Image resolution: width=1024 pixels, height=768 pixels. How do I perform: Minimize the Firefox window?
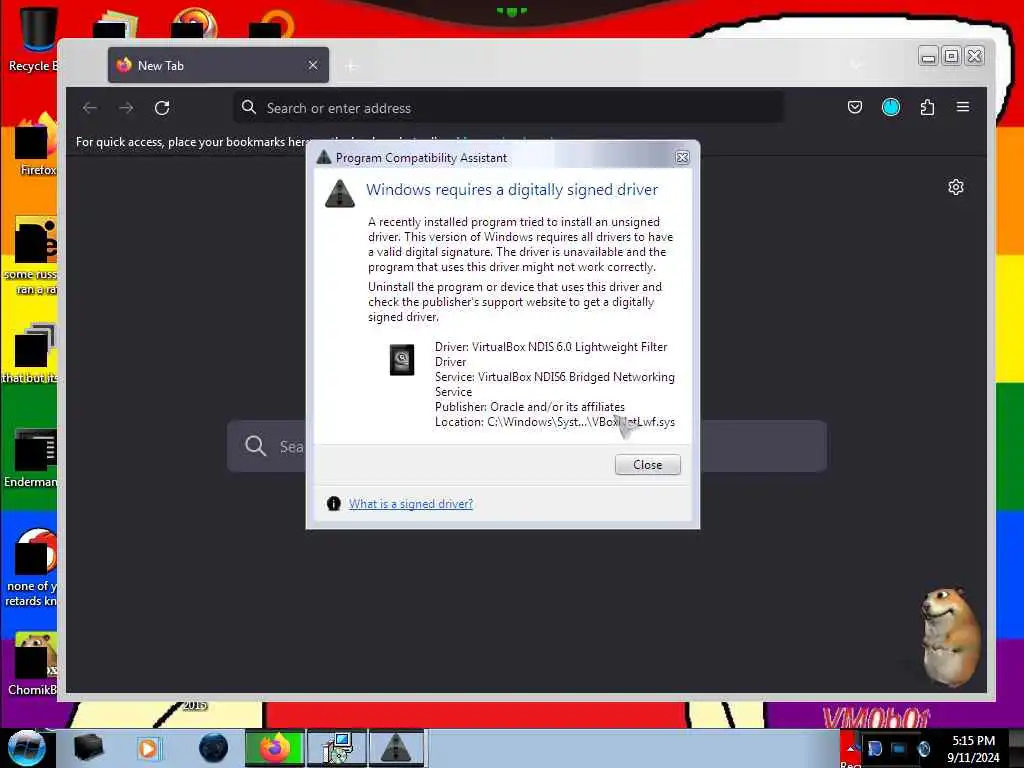[x=928, y=56]
